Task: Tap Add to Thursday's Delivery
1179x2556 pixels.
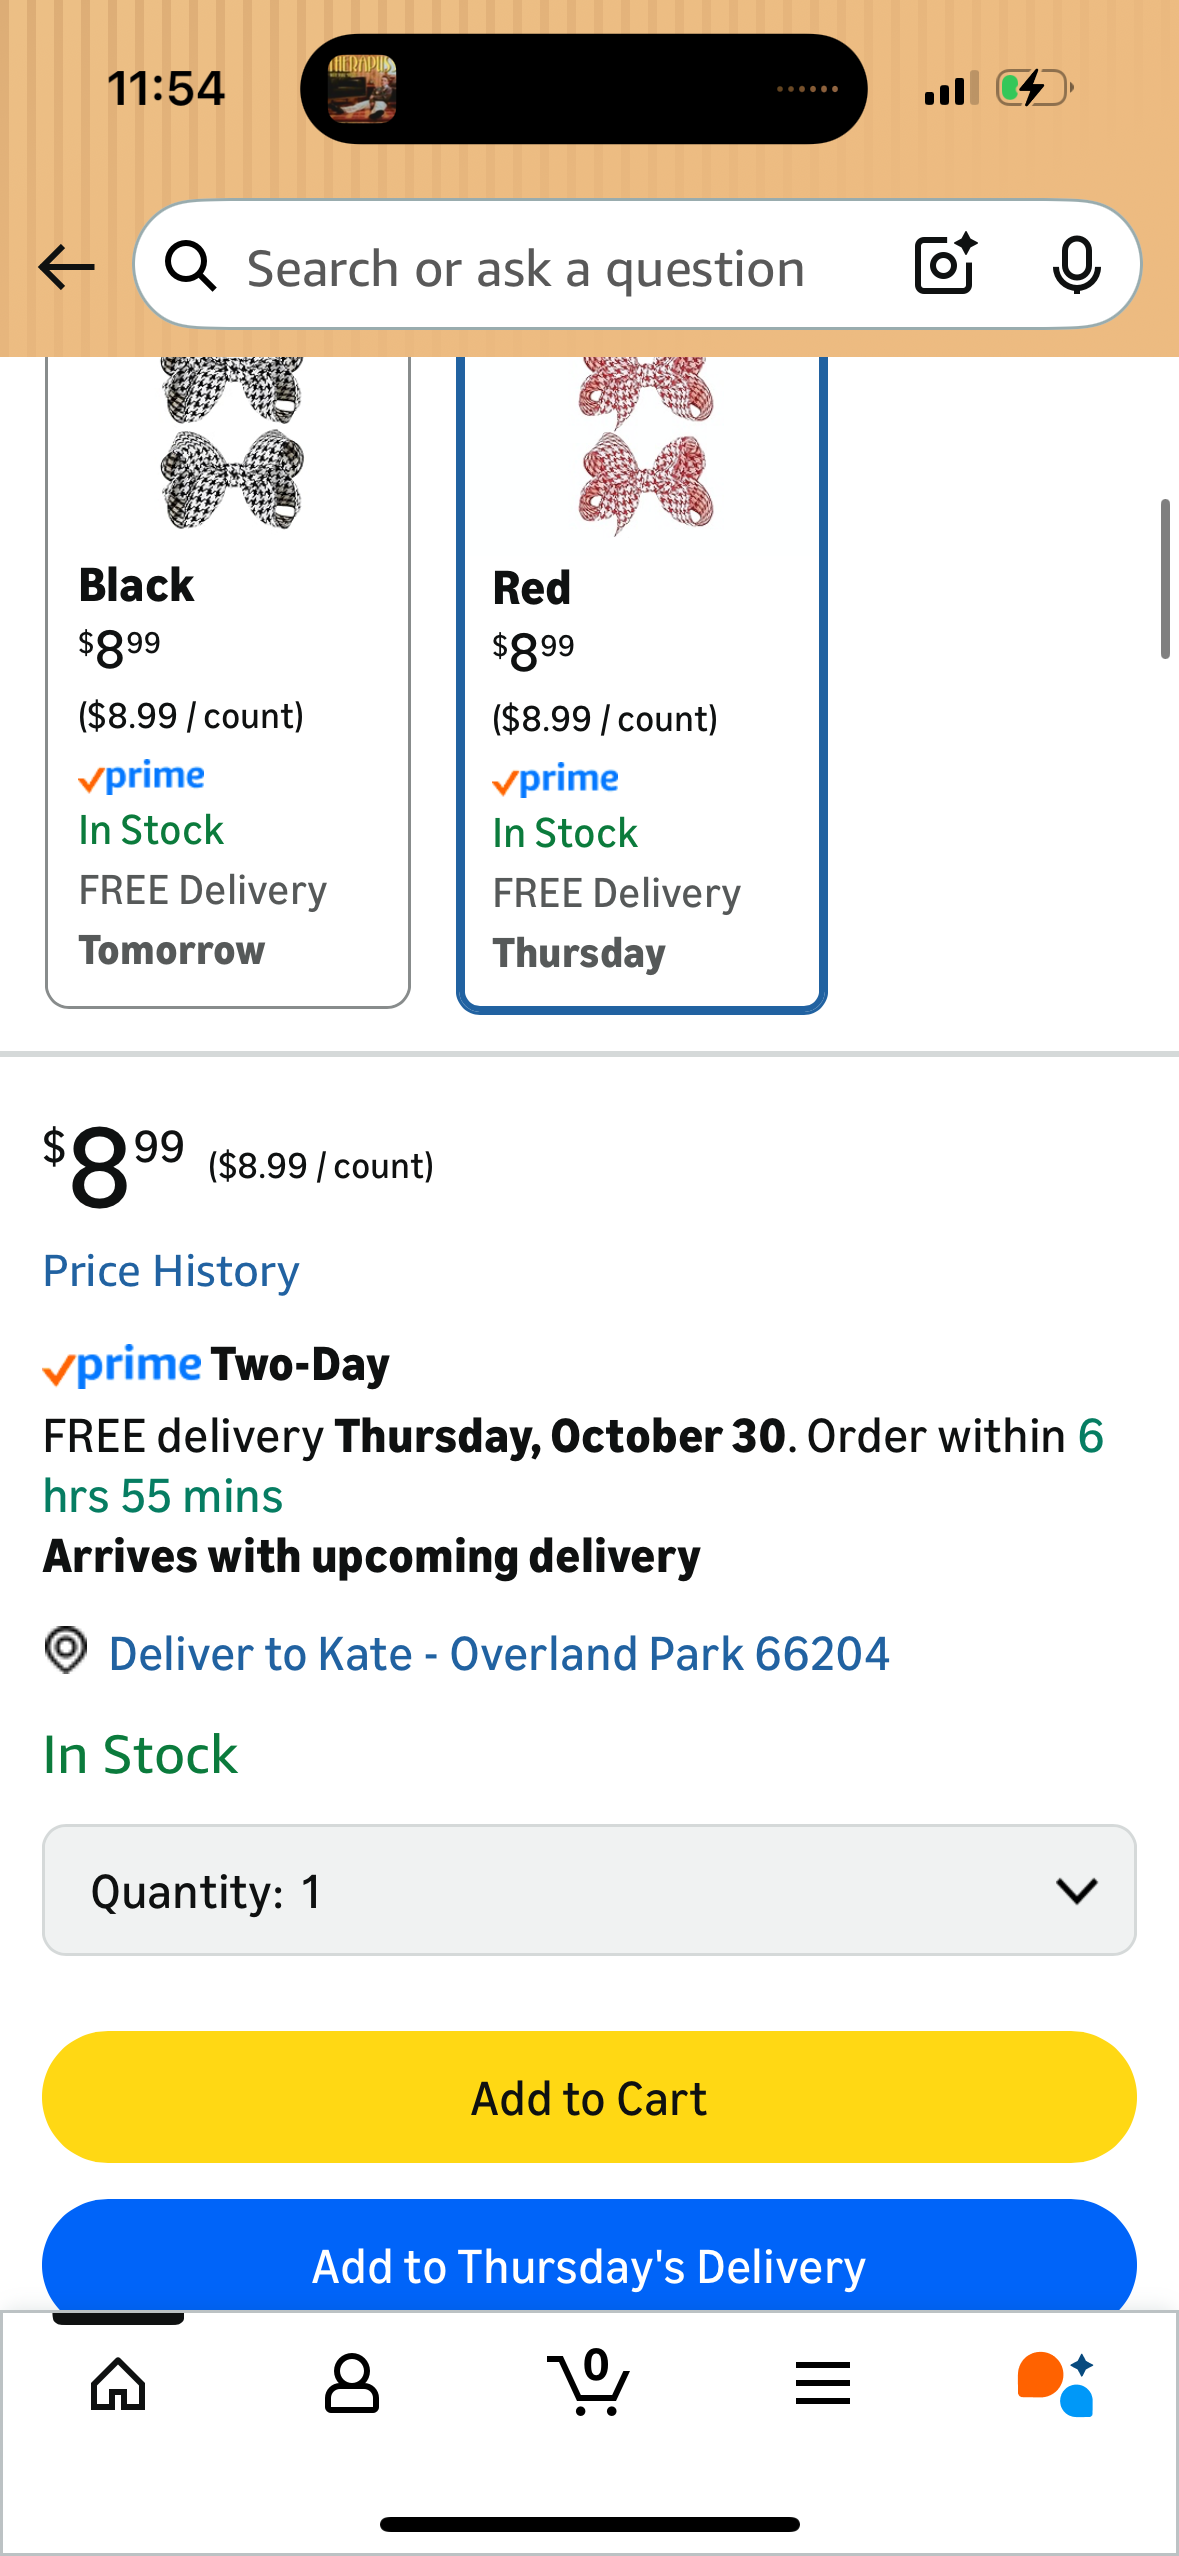Action: click(x=589, y=2264)
